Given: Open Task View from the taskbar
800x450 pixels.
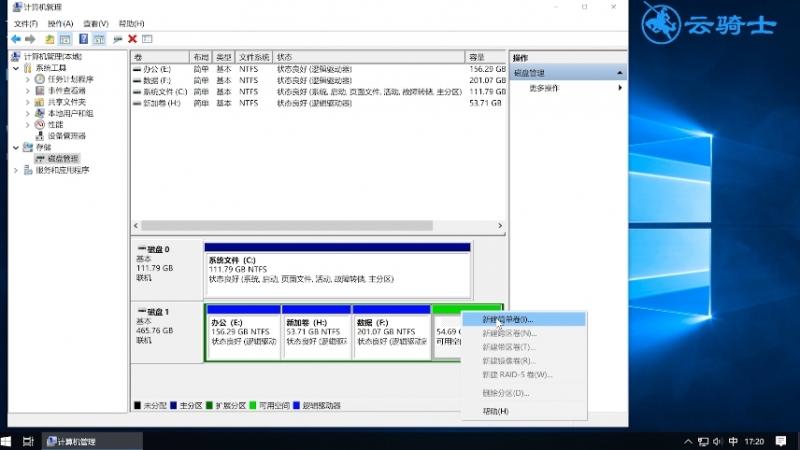Looking at the screenshot, I should (x=29, y=441).
